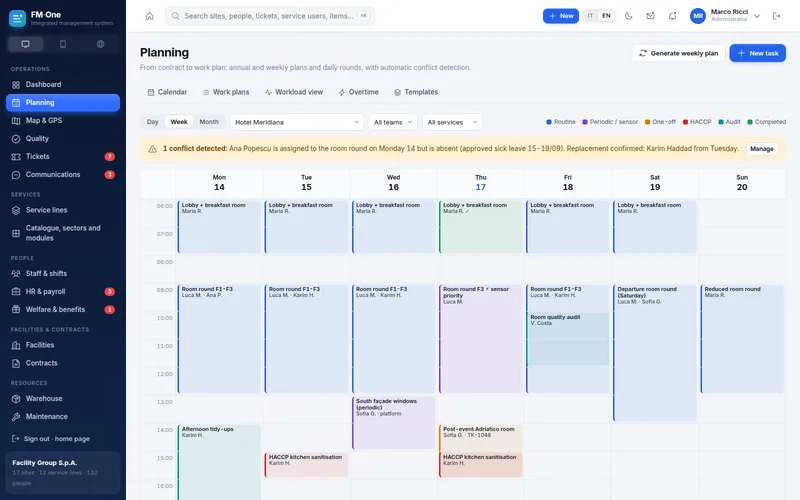
Task: Open Sunday Reduced room round task
Action: coord(742,339)
